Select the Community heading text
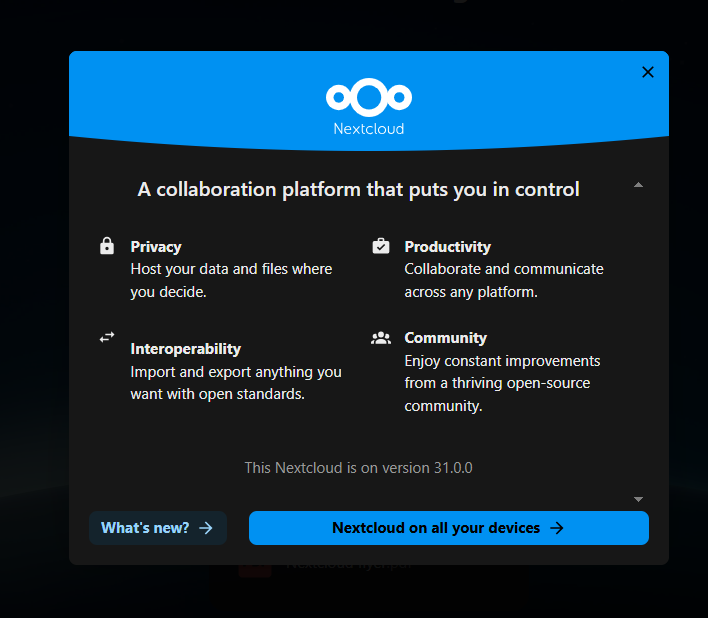 (446, 338)
